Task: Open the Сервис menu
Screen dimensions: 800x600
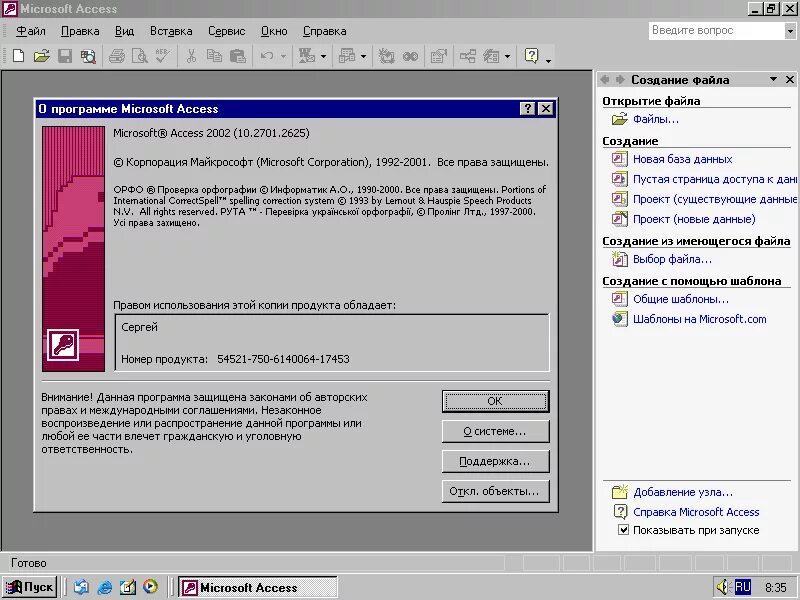Action: [227, 31]
